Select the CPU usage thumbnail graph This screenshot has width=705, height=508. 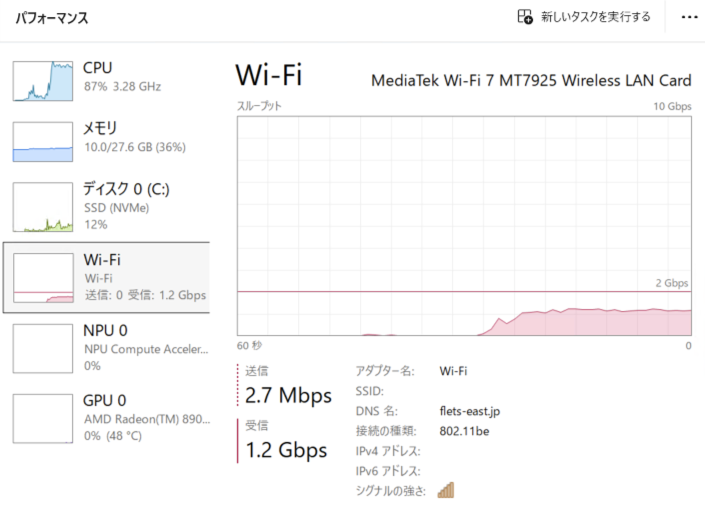(x=43, y=81)
